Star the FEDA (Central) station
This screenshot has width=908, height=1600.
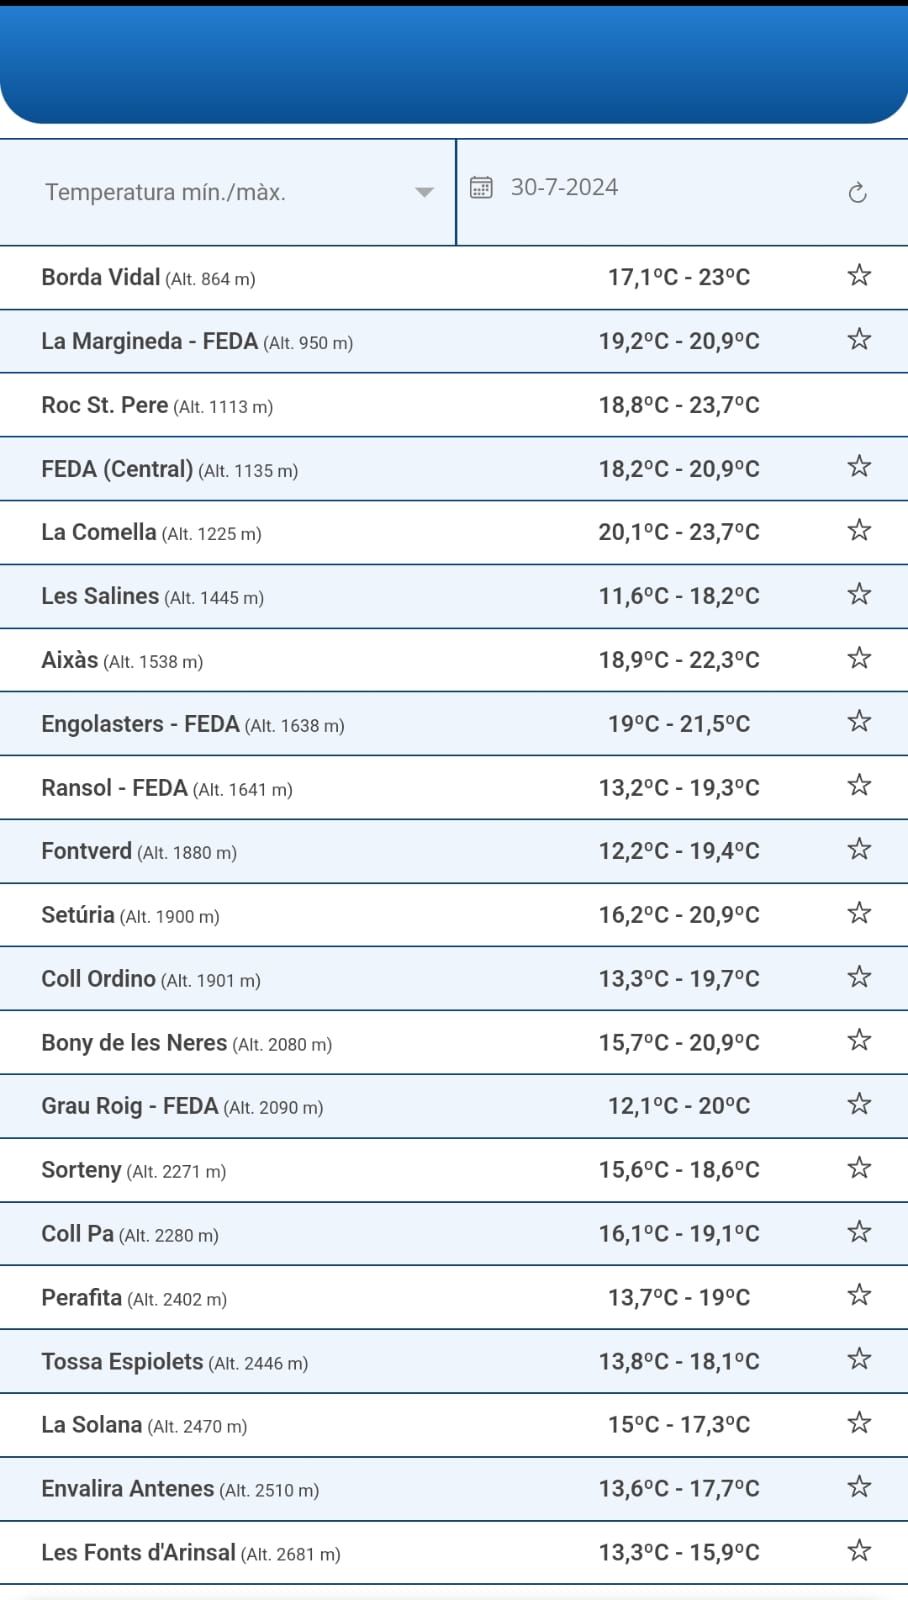pyautogui.click(x=859, y=467)
